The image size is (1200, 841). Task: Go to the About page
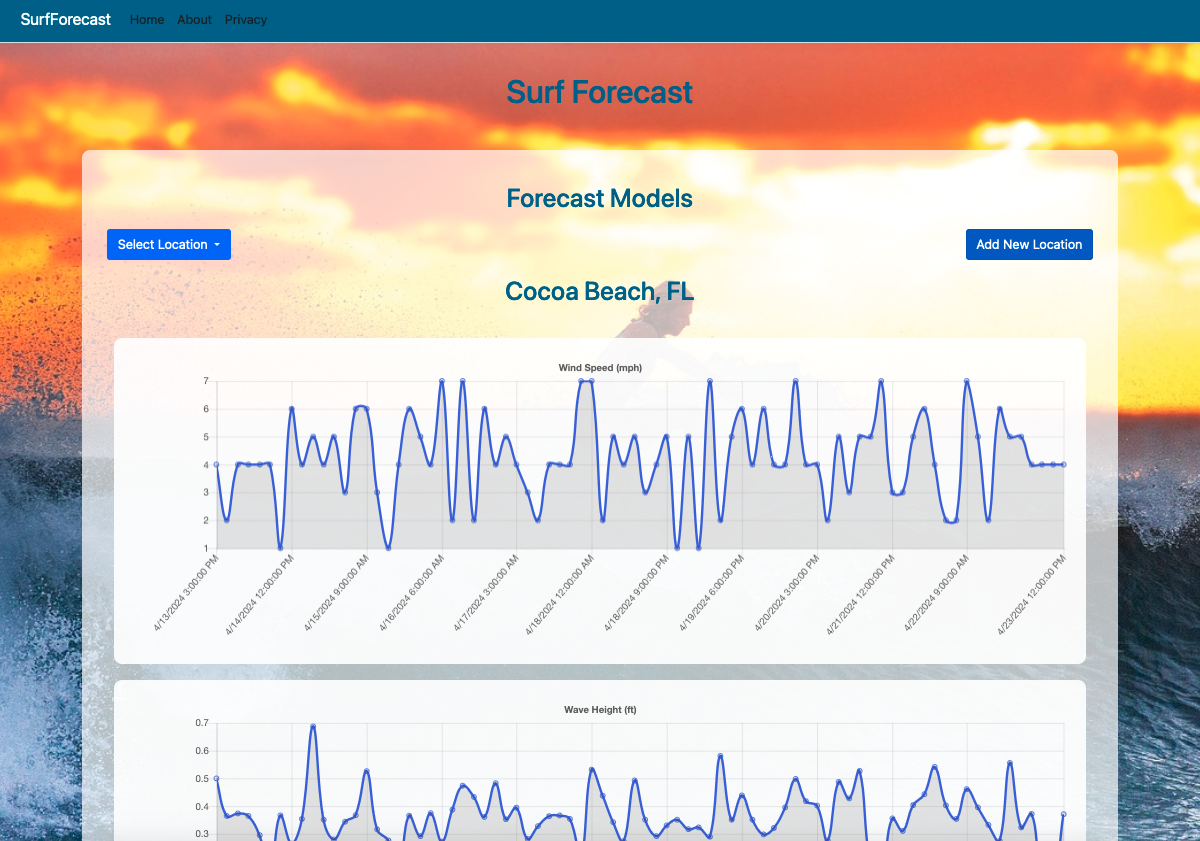point(194,19)
